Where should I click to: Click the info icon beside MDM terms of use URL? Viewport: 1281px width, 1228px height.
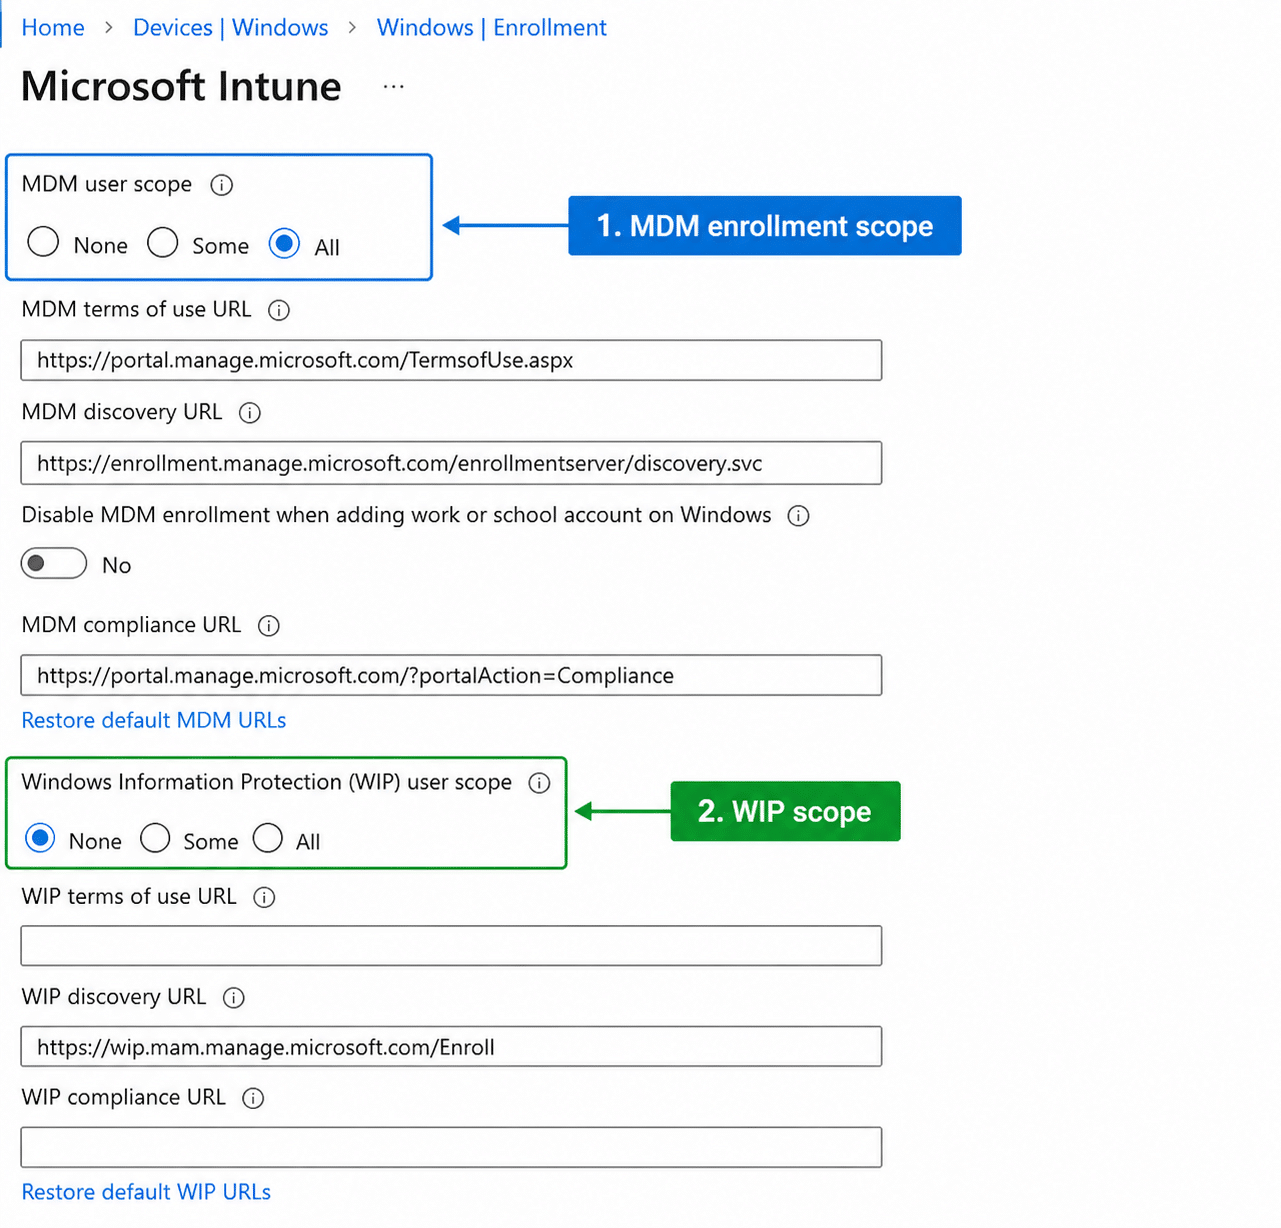(x=279, y=310)
